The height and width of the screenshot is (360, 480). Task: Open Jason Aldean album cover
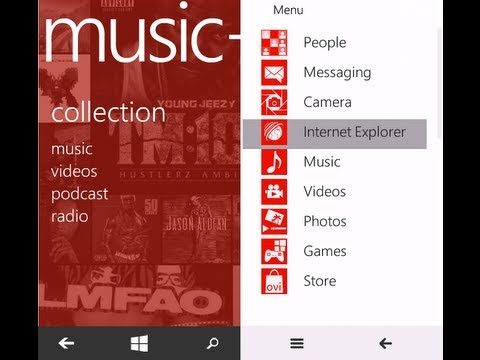point(197,228)
